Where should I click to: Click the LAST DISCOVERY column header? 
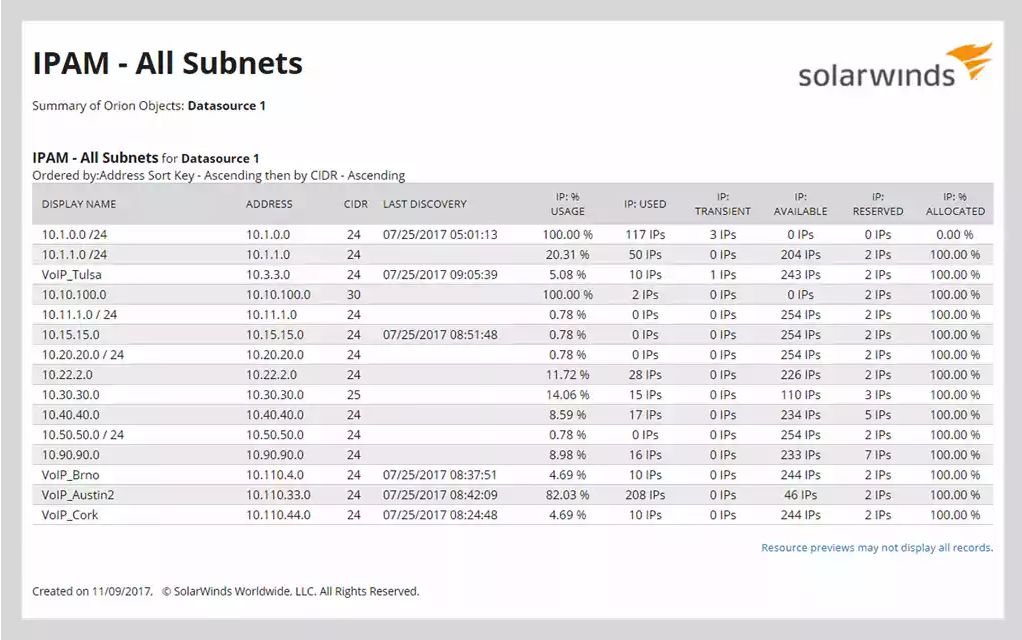coord(425,204)
